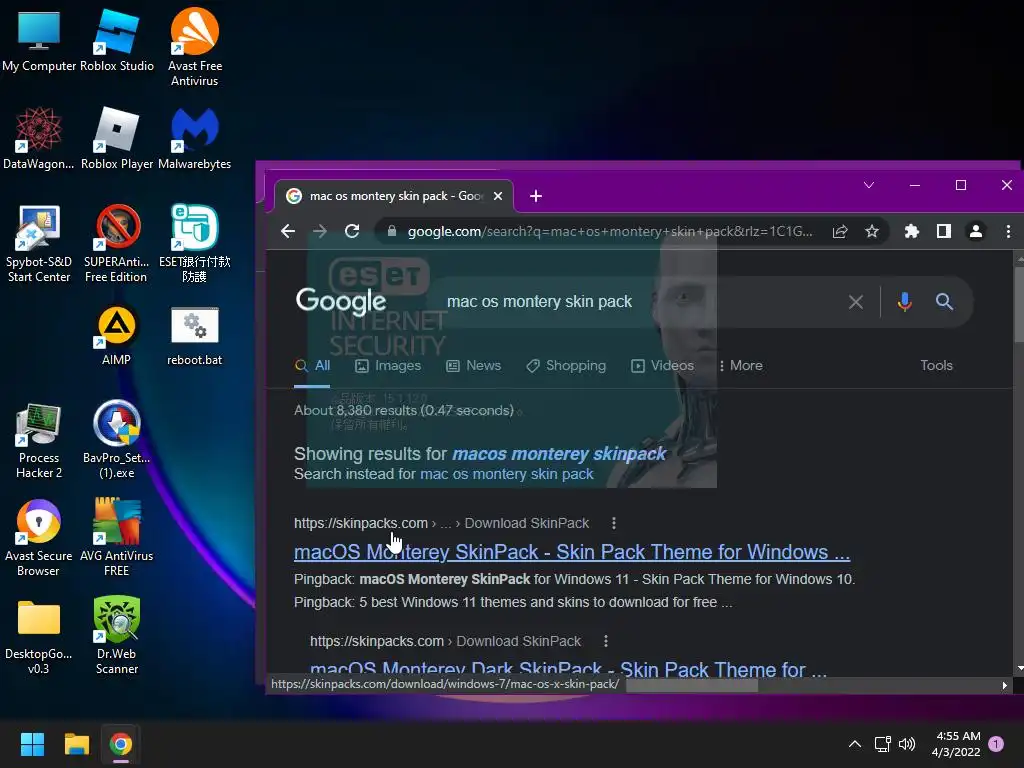Show hidden system tray icons

tap(854, 744)
